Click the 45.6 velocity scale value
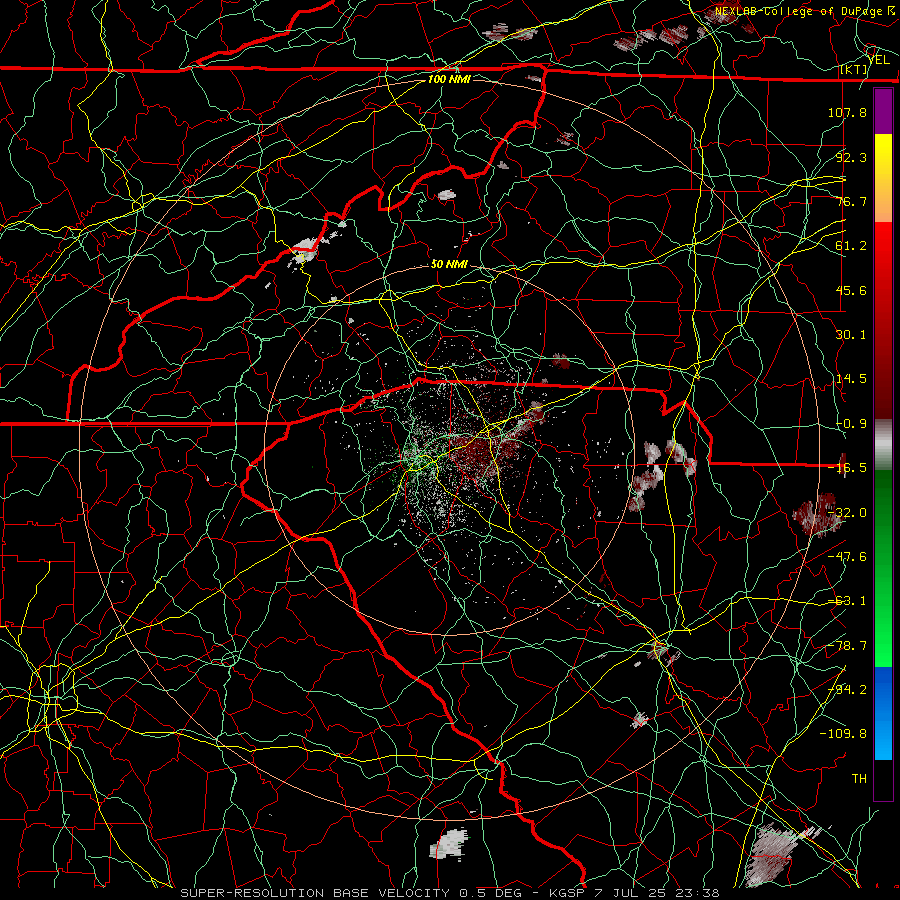This screenshot has height=900, width=900. tap(851, 290)
